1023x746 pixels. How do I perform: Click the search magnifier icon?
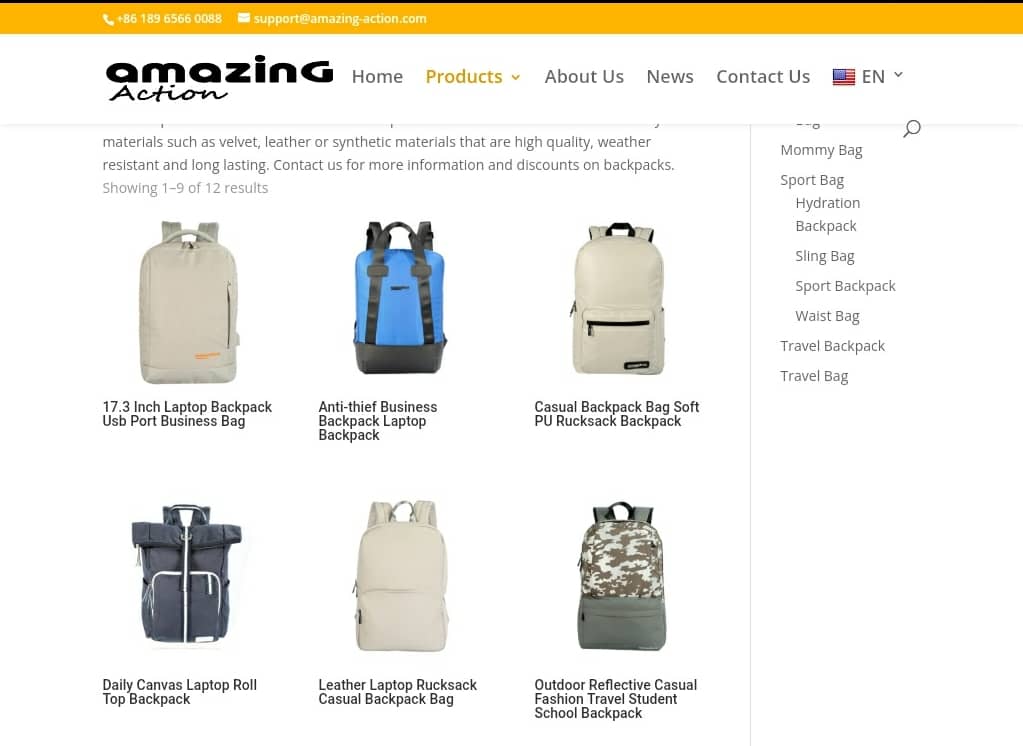(x=911, y=128)
